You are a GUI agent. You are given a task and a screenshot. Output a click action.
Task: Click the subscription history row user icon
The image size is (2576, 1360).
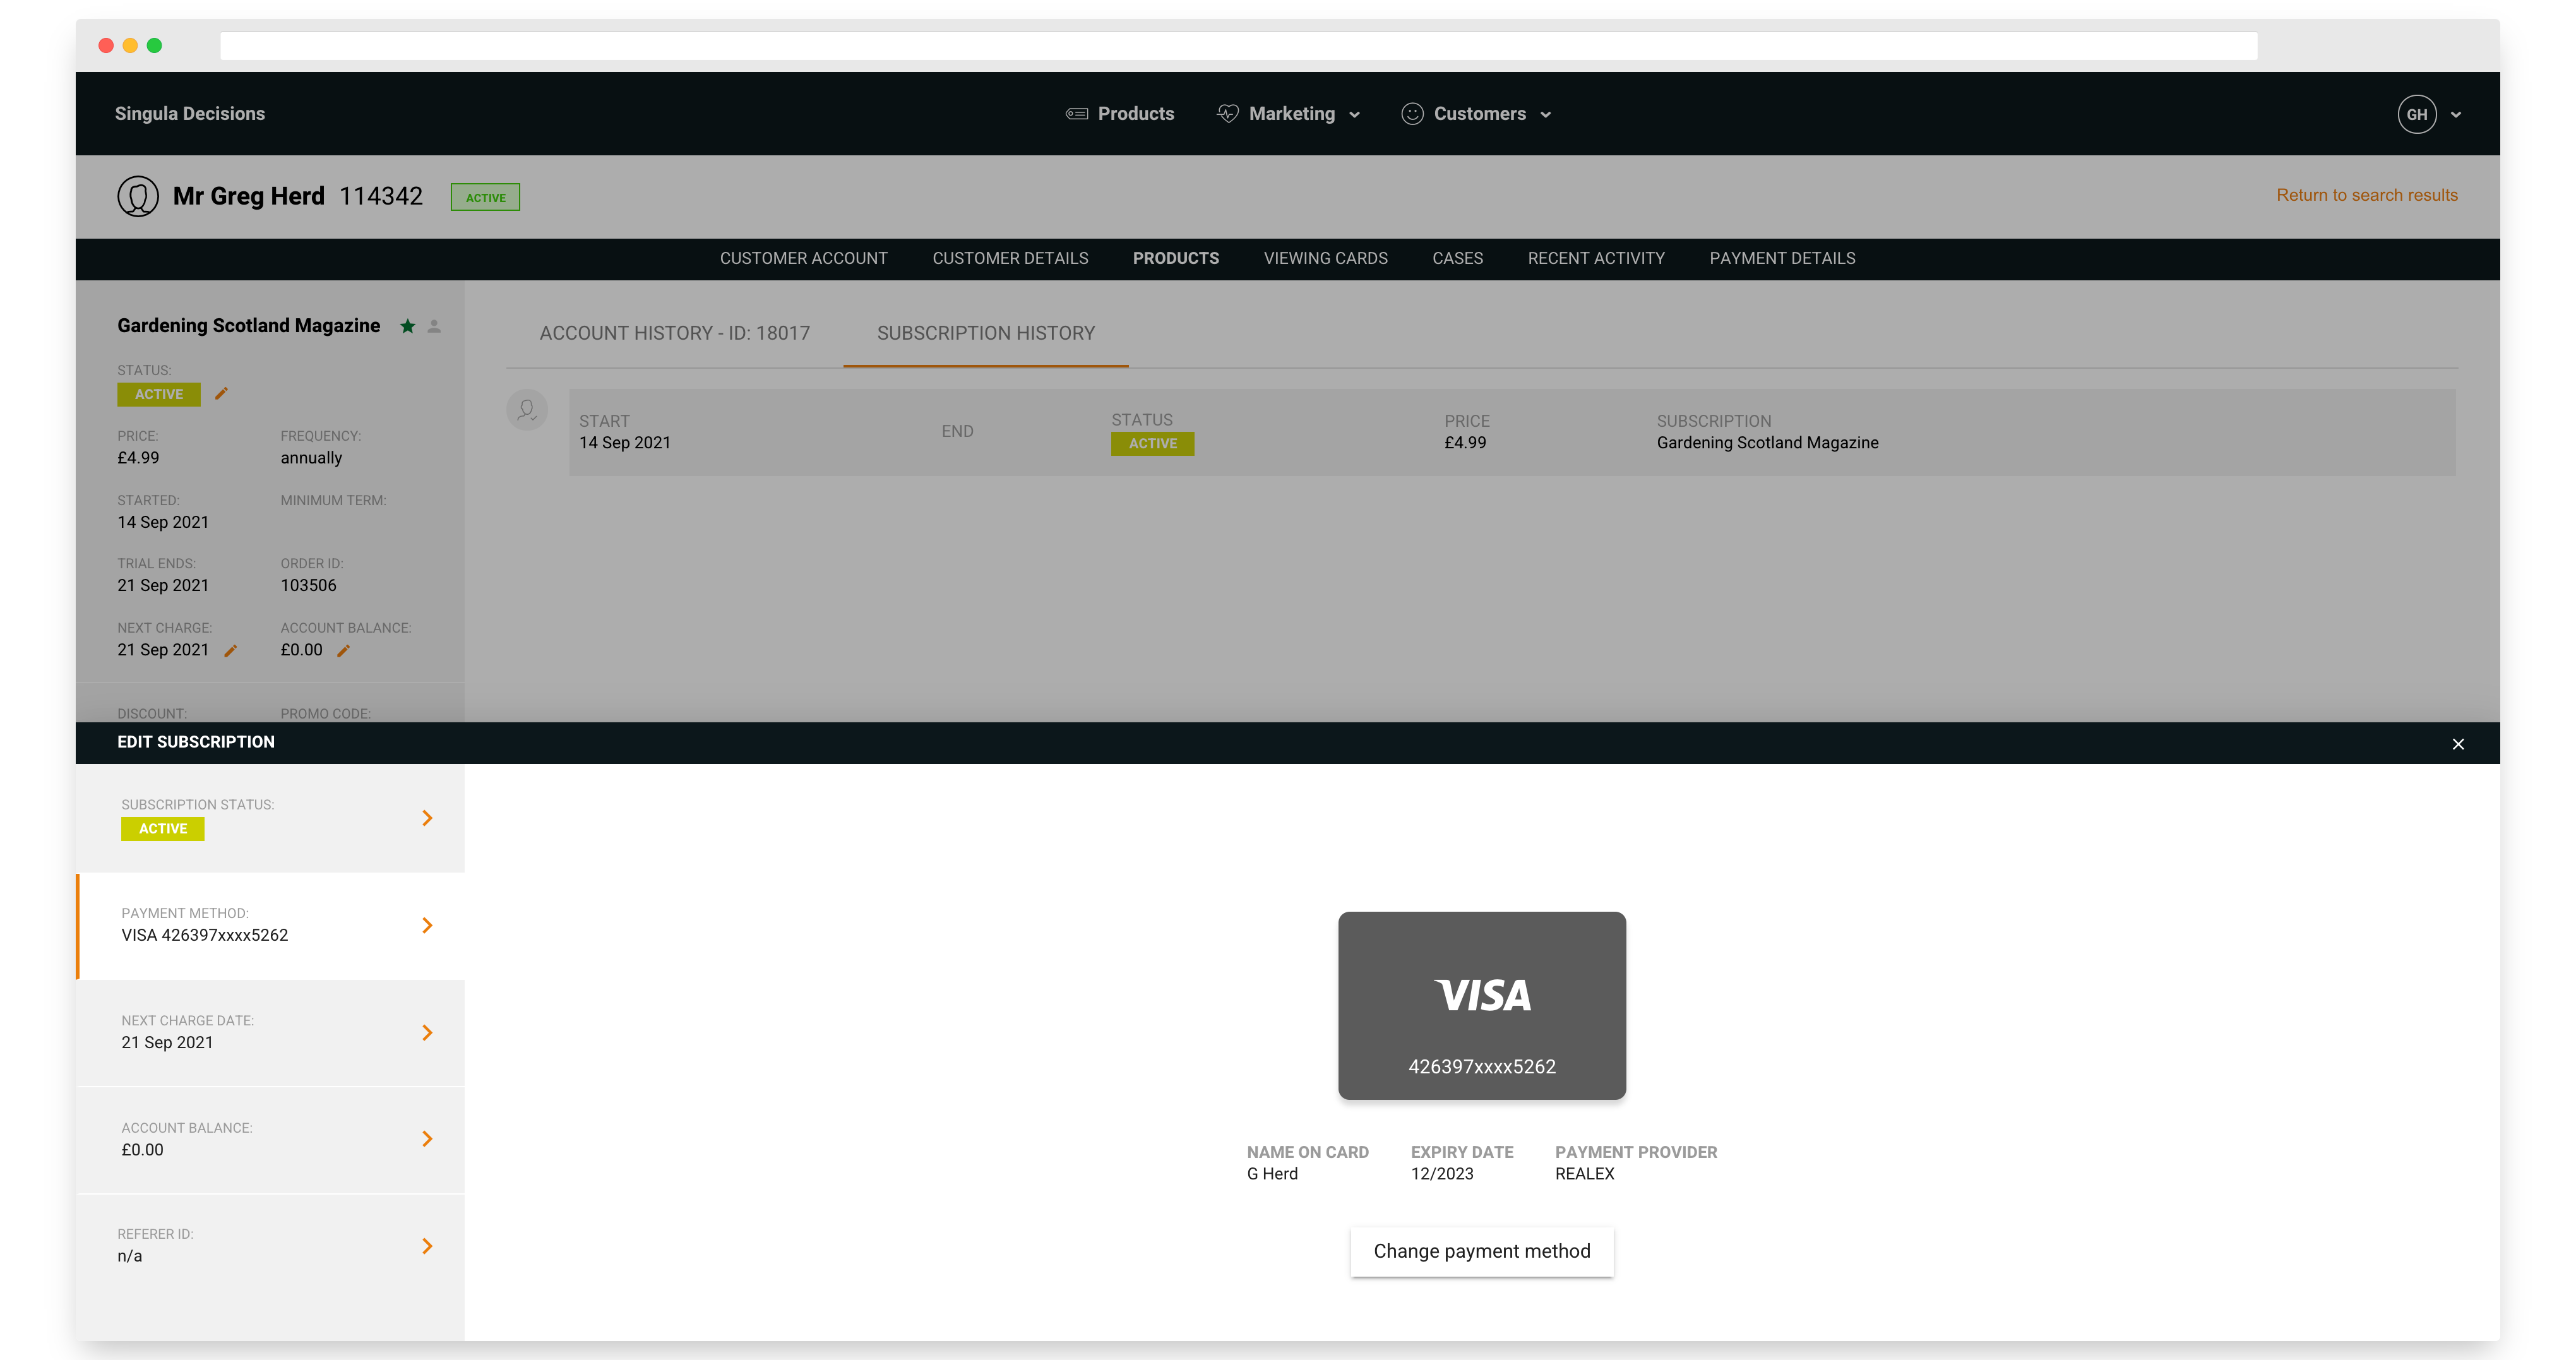pyautogui.click(x=527, y=410)
